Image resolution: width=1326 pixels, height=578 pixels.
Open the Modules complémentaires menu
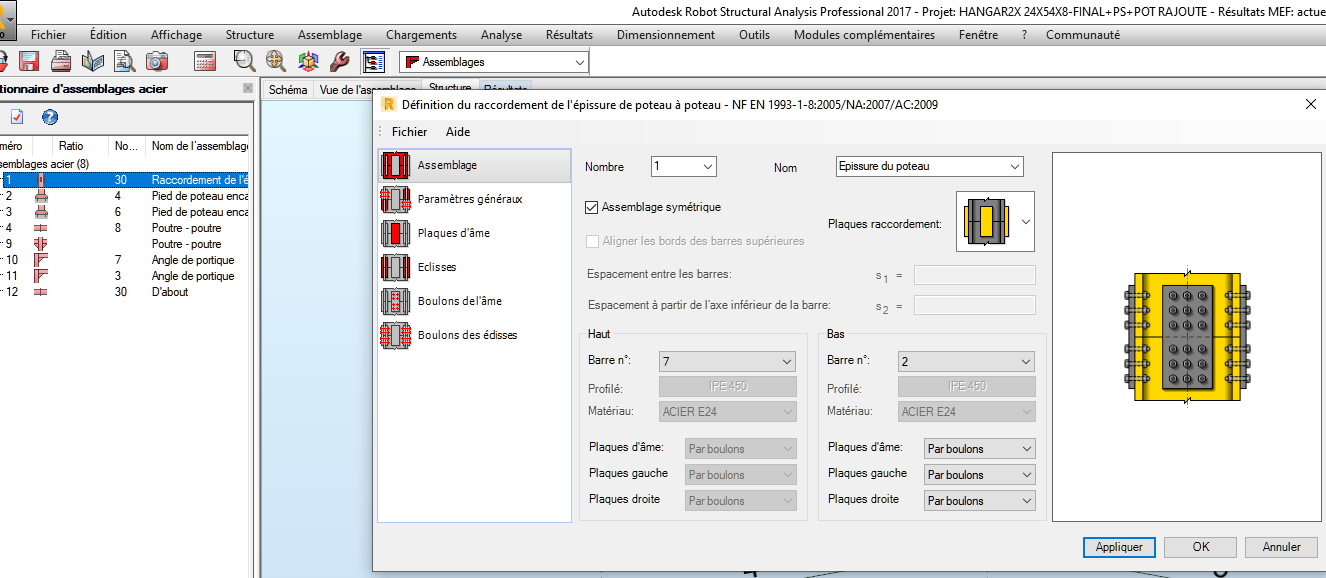pos(864,35)
